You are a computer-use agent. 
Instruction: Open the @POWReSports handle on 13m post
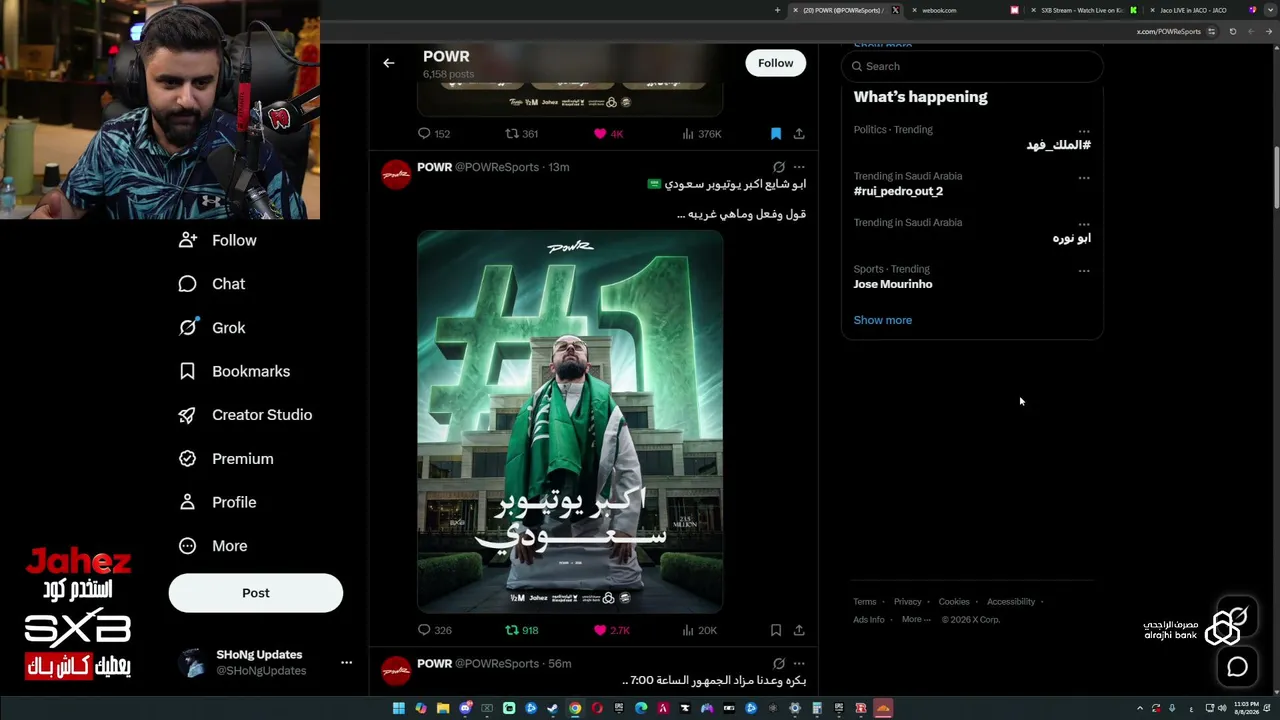point(497,167)
